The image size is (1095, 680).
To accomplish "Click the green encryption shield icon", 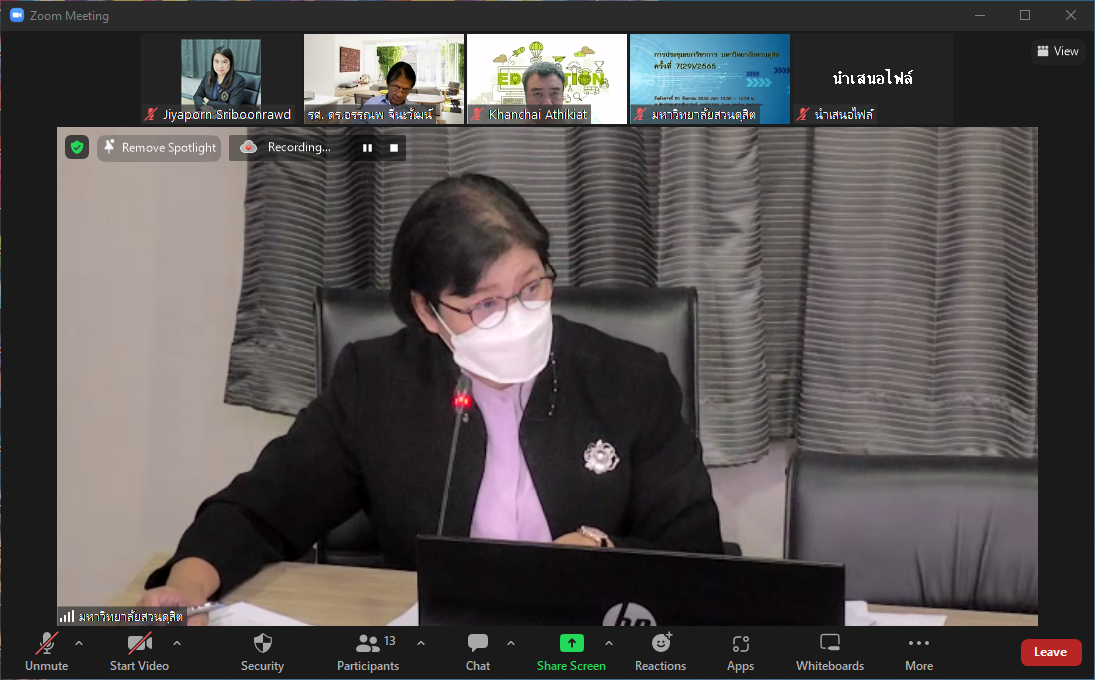I will pyautogui.click(x=77, y=148).
